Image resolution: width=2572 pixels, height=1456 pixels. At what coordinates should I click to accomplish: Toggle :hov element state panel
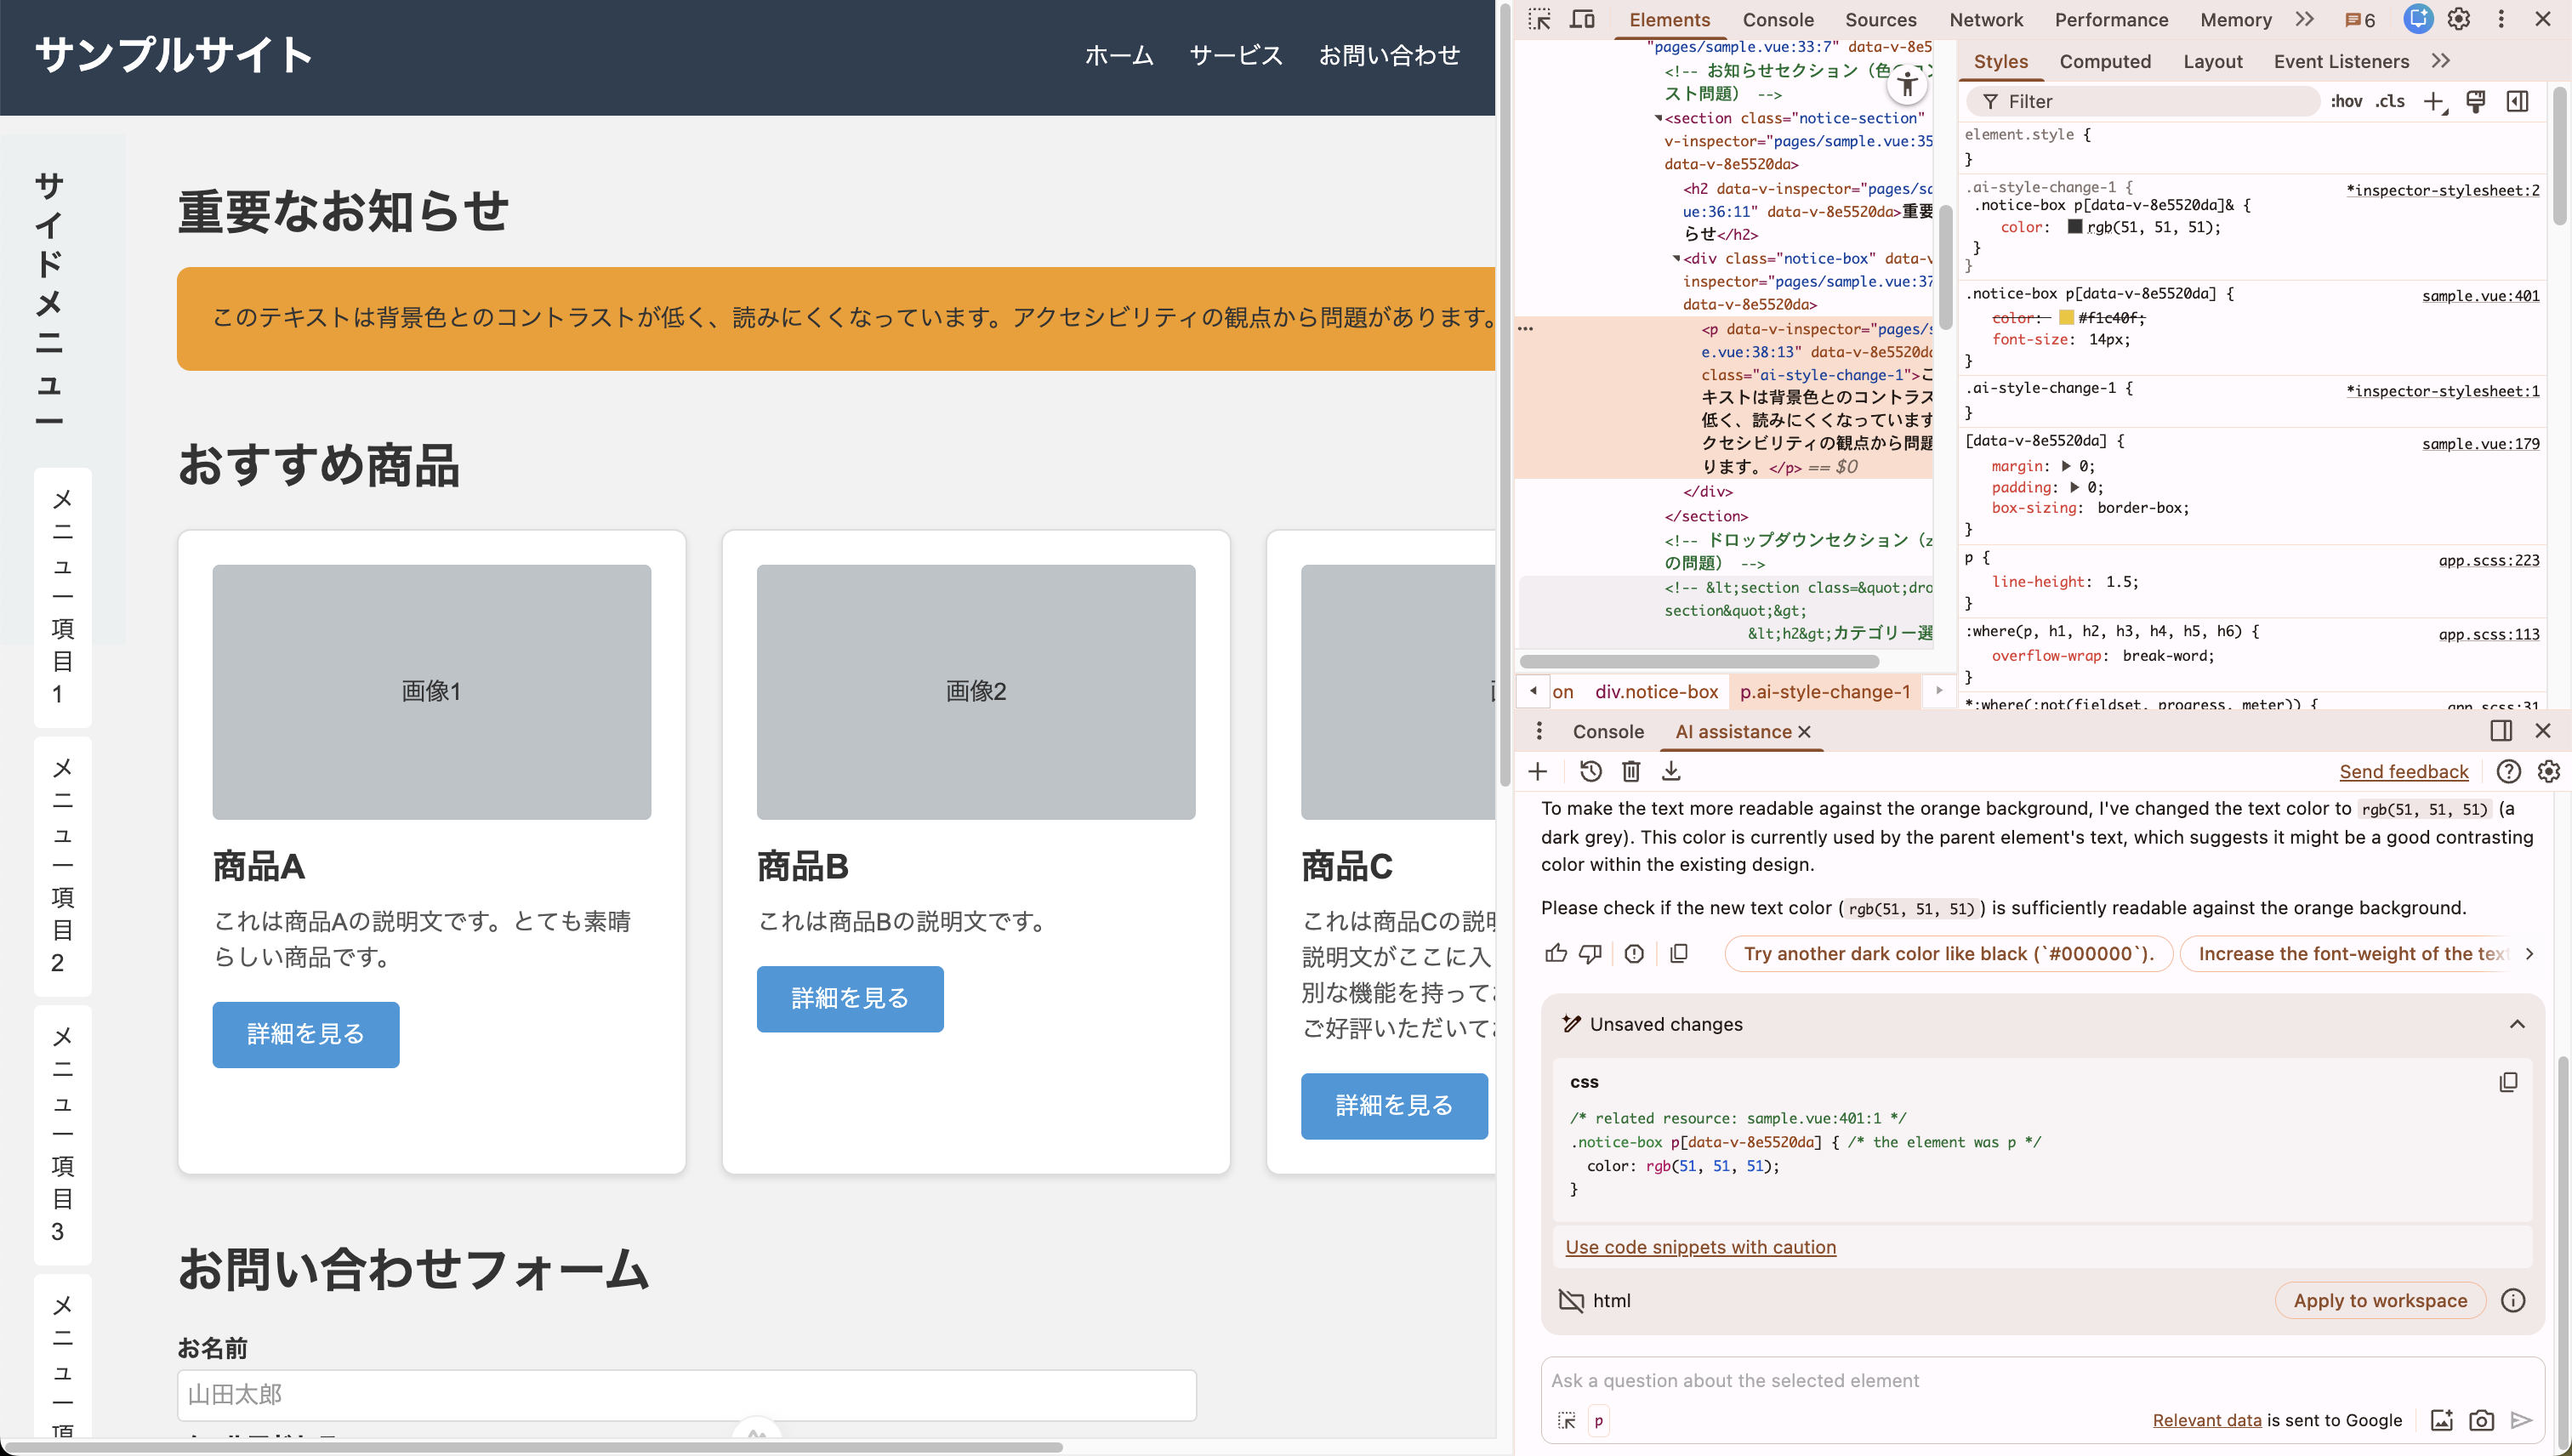(x=2346, y=101)
